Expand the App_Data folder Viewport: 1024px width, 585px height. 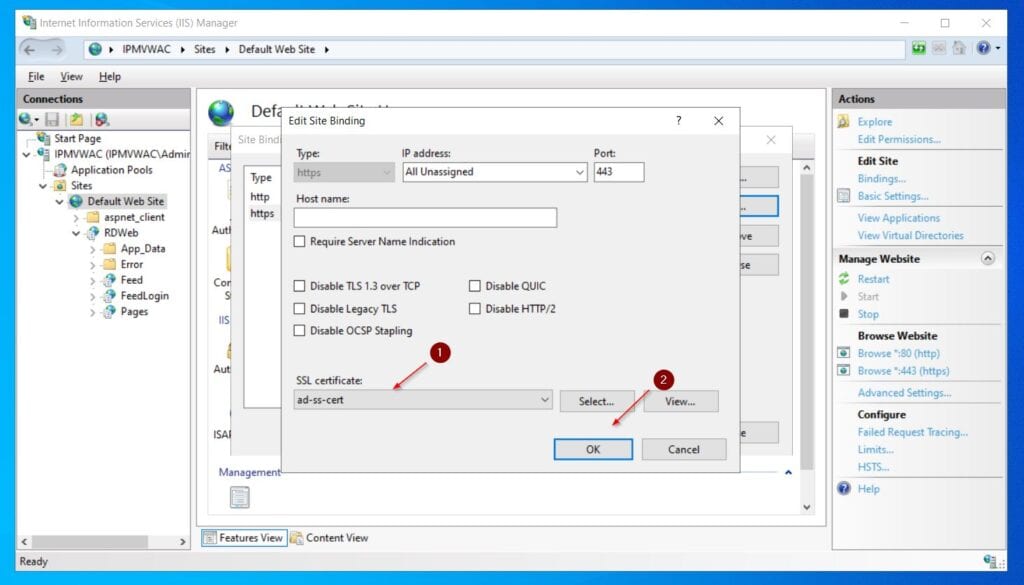(92, 249)
